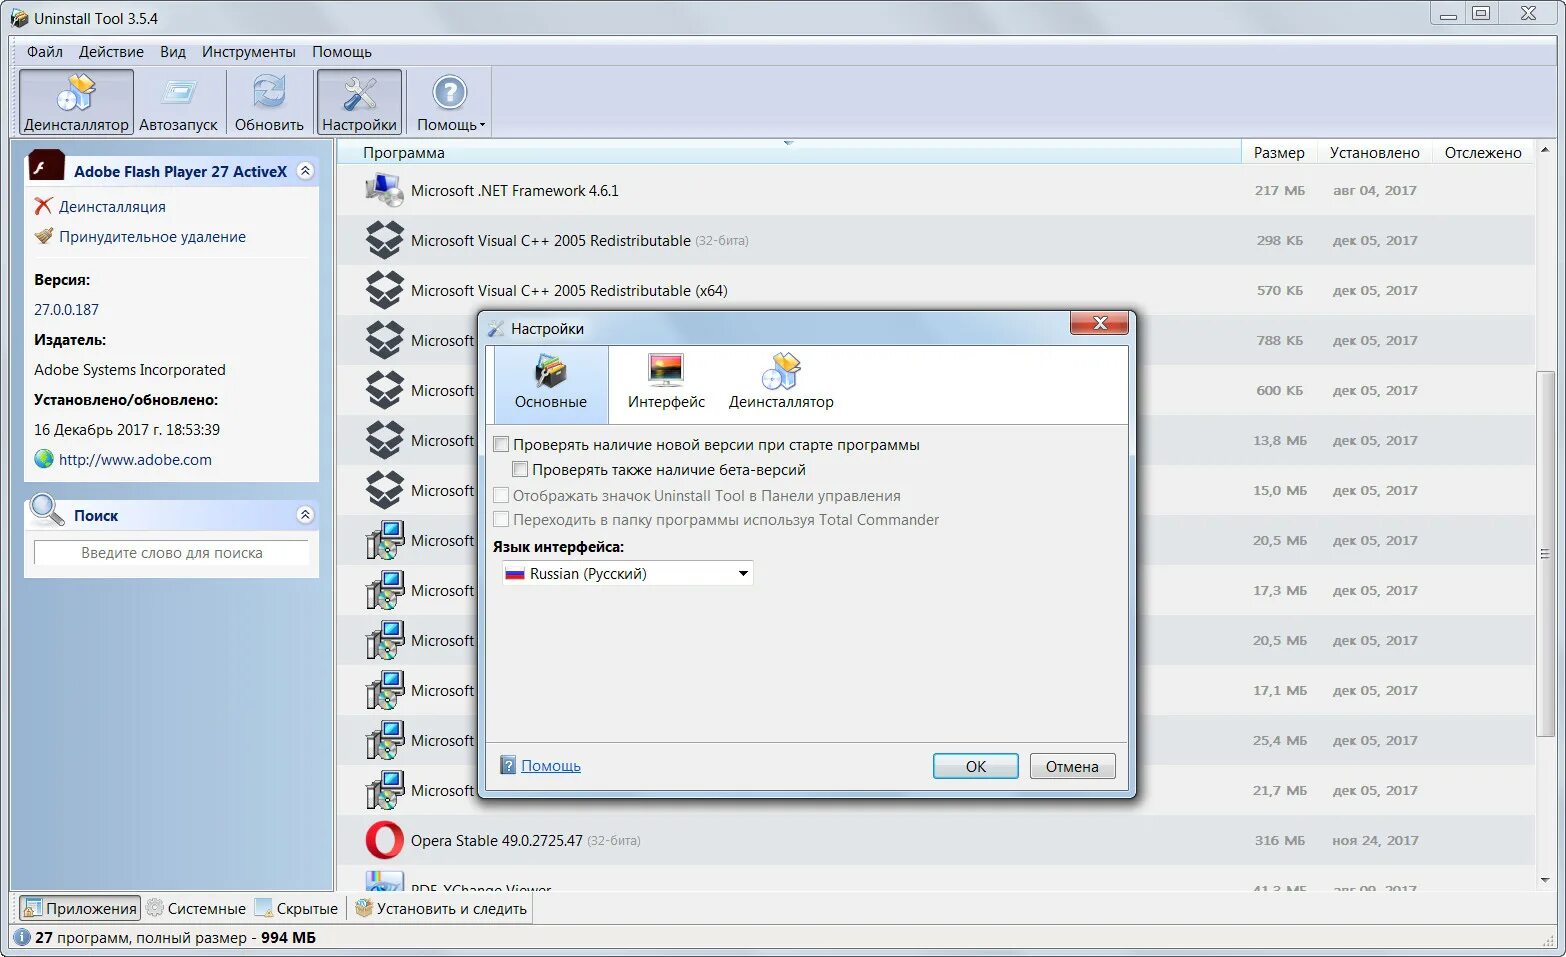Sort by the Установлено column header
The width and height of the screenshot is (1566, 957).
[x=1374, y=152]
